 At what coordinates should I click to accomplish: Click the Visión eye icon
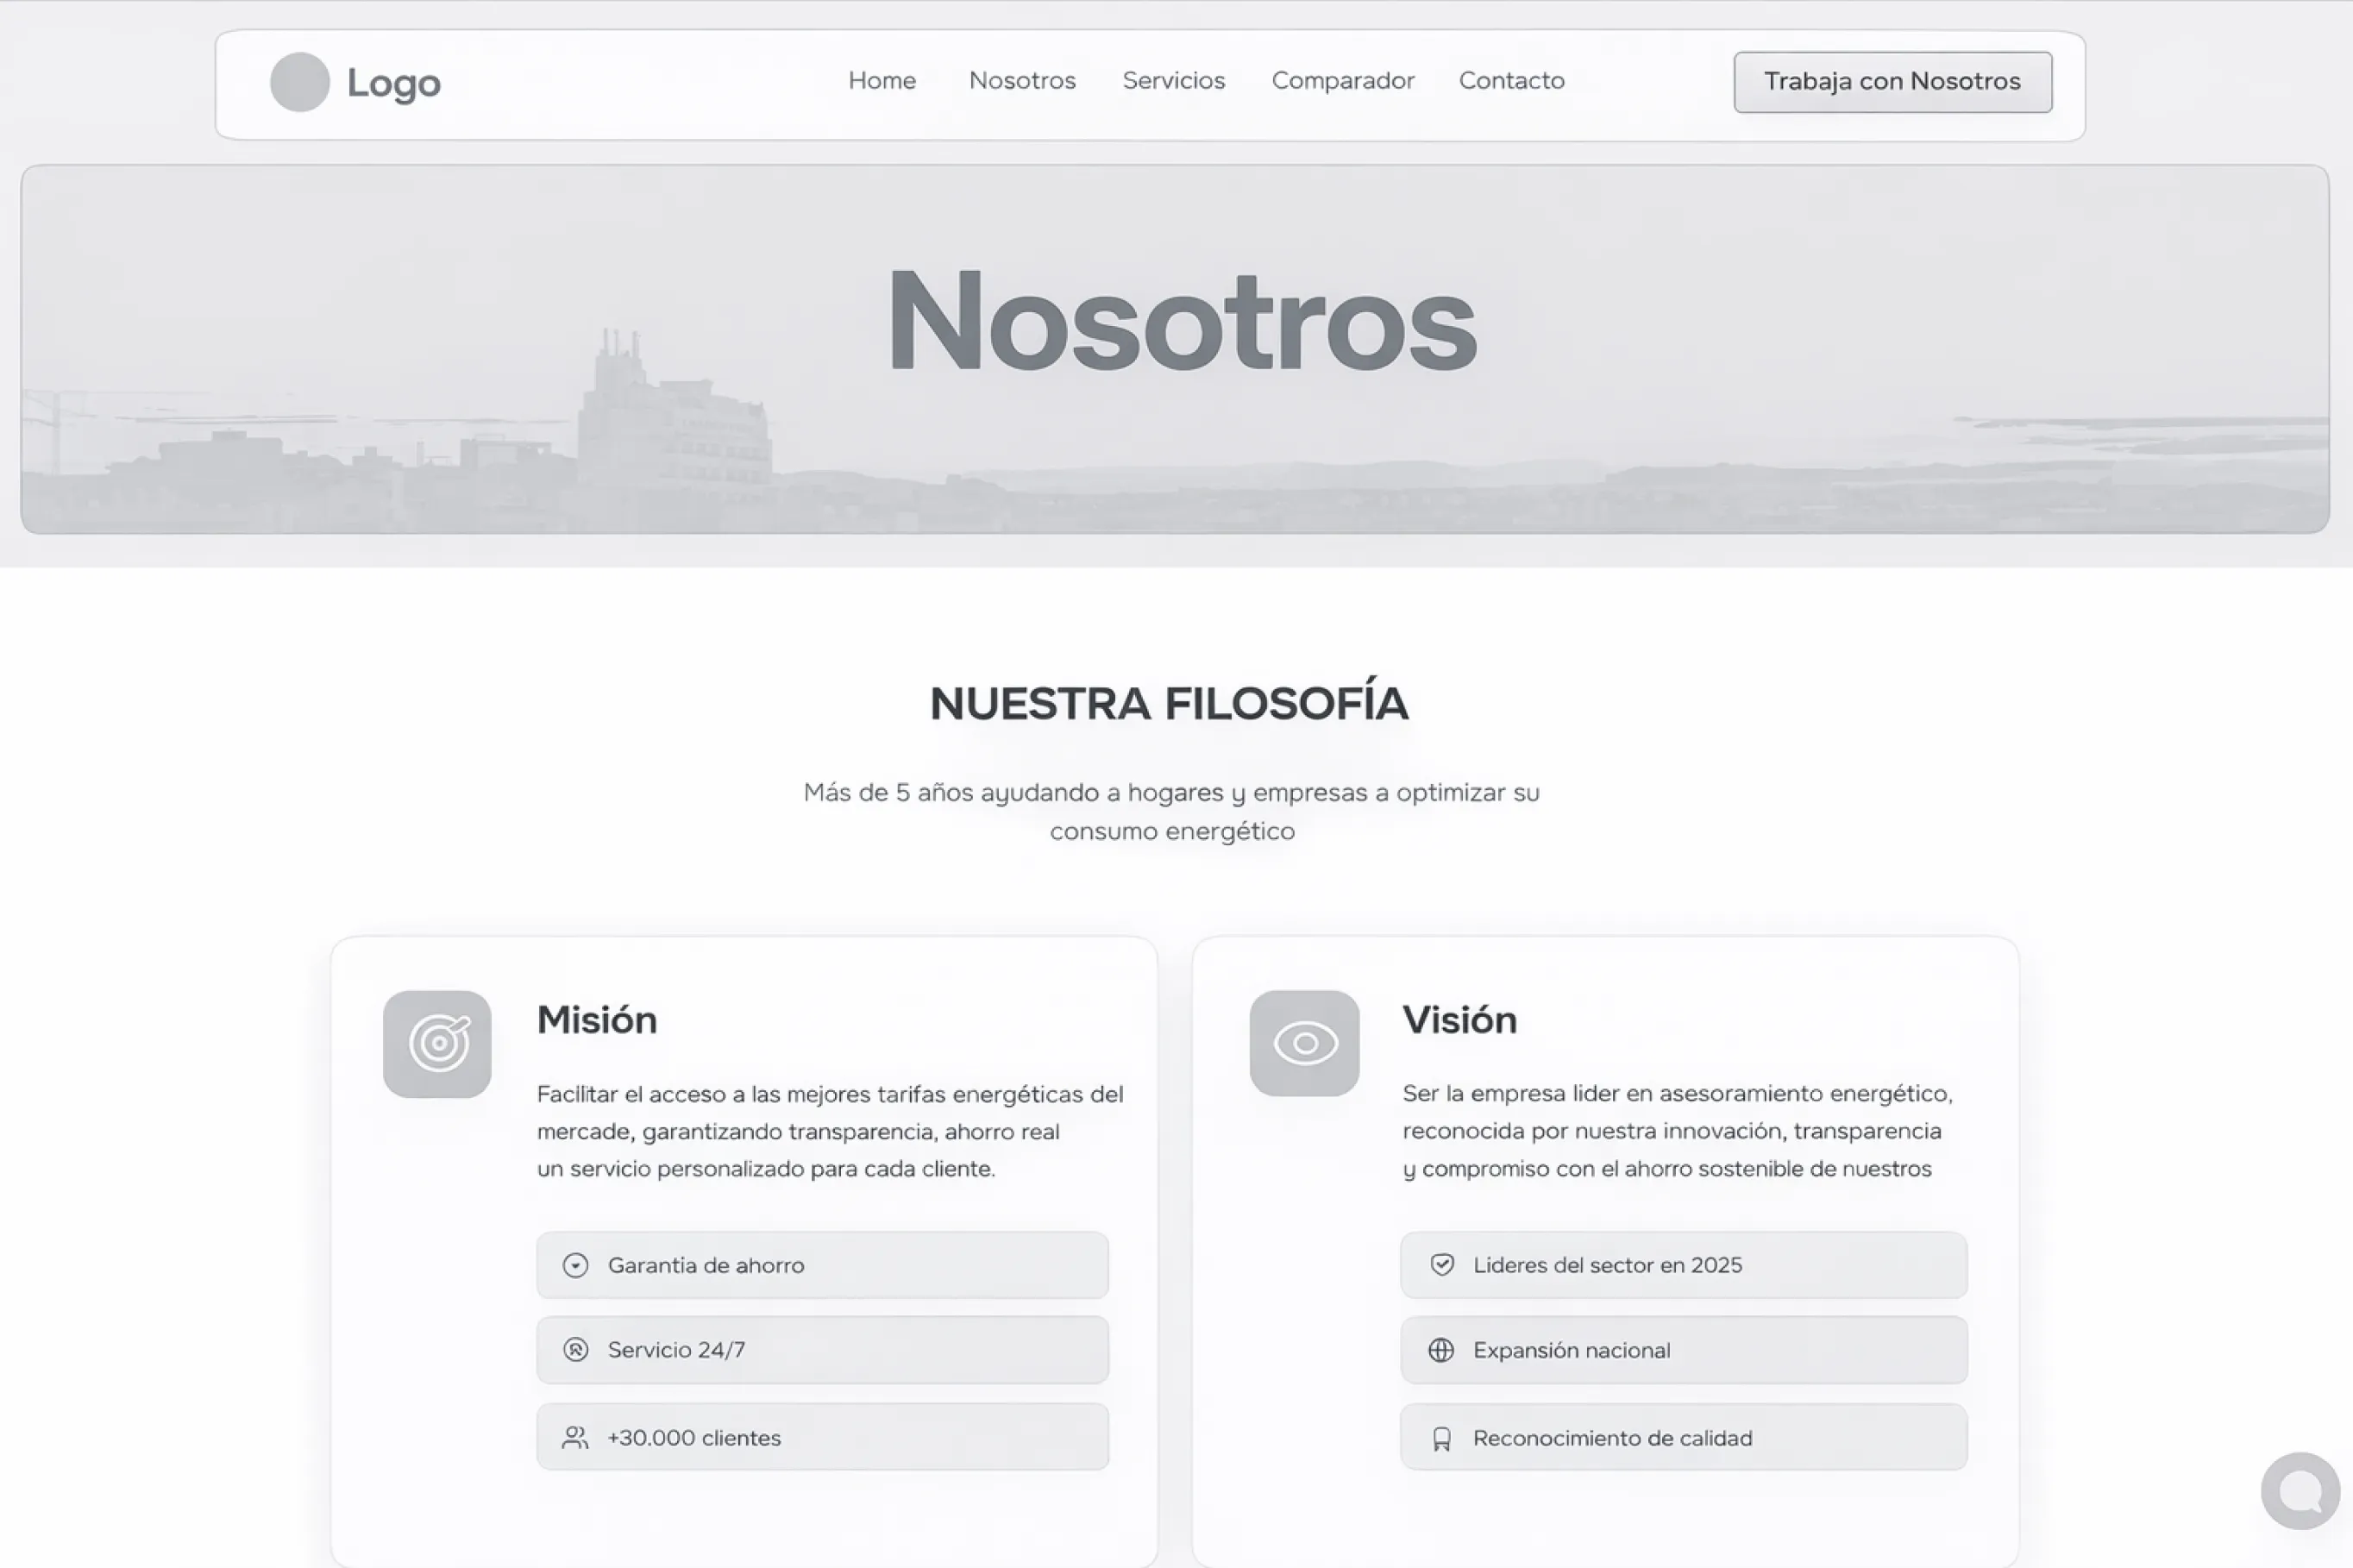pos(1304,1043)
